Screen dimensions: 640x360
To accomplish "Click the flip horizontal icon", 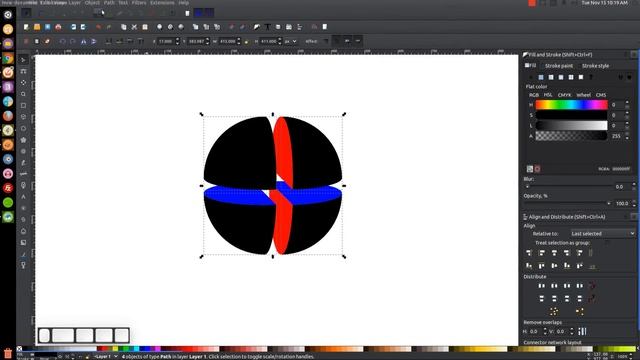I will pos(83,41).
